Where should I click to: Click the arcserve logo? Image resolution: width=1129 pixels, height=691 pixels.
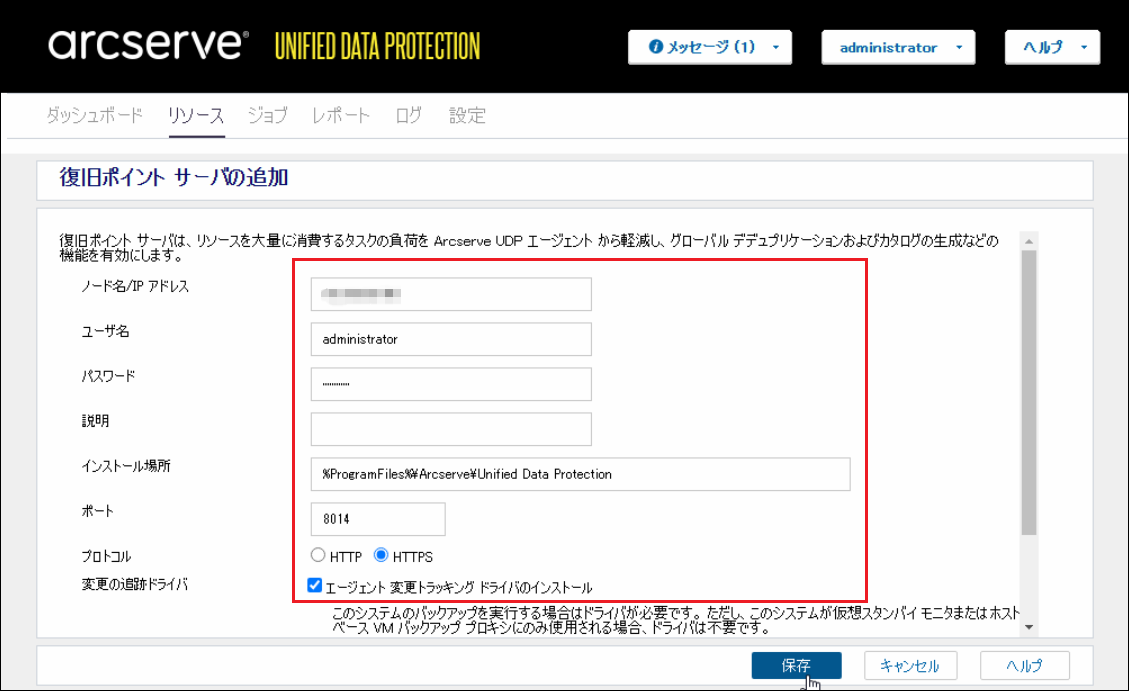[148, 44]
